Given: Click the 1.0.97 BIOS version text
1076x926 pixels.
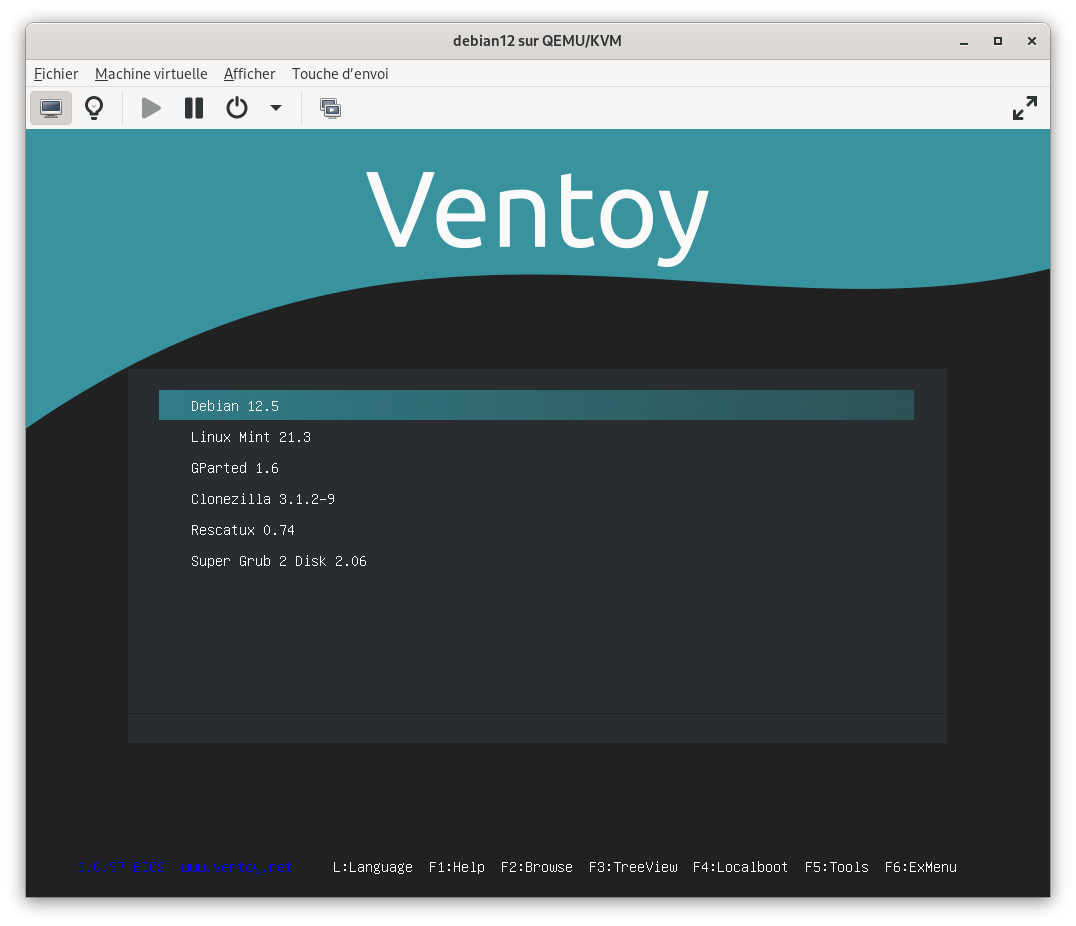Looking at the screenshot, I should click(121, 867).
